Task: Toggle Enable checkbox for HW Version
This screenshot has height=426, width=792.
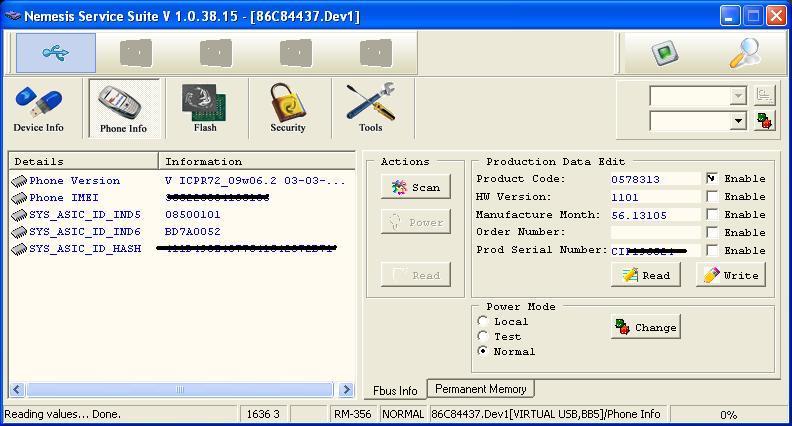Action: coord(712,196)
